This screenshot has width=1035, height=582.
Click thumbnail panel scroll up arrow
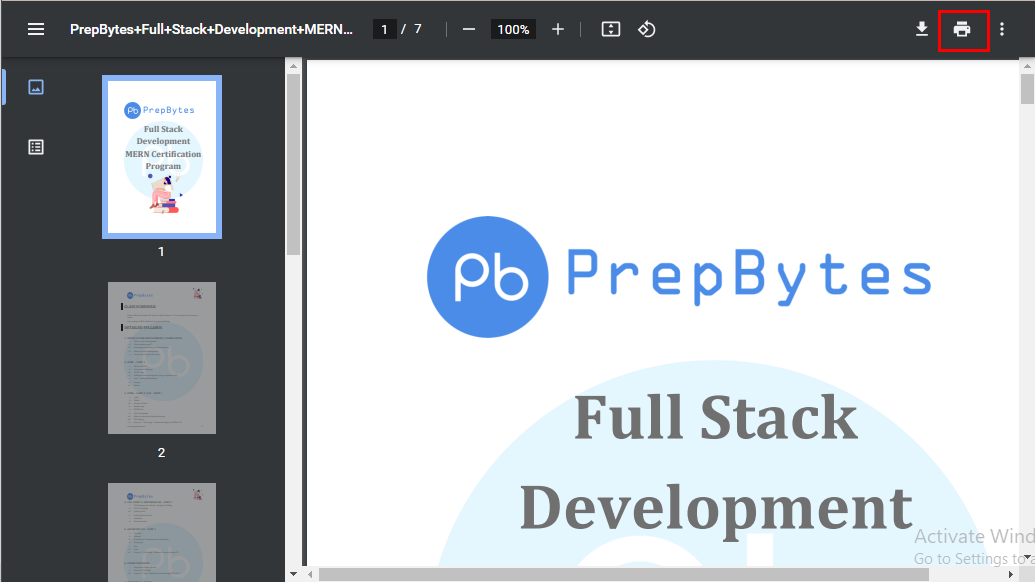click(294, 66)
